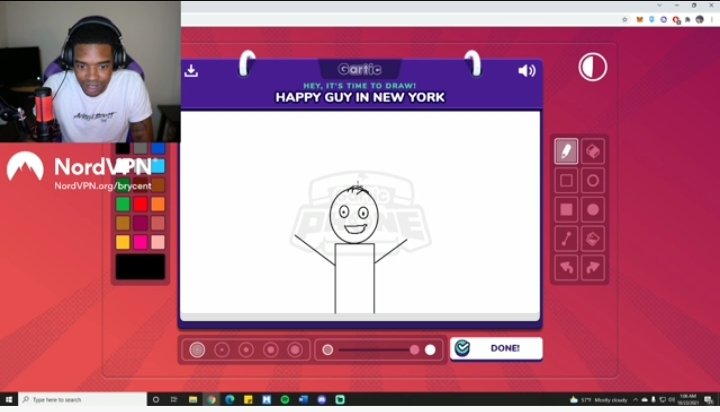Pick the yellow color swatch

point(123,242)
